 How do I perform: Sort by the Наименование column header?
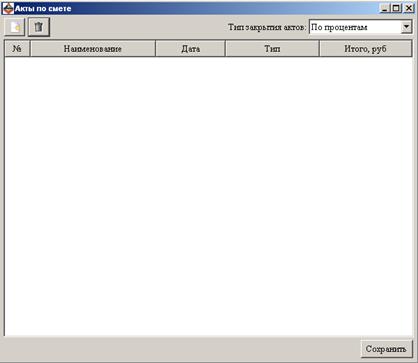[x=93, y=49]
